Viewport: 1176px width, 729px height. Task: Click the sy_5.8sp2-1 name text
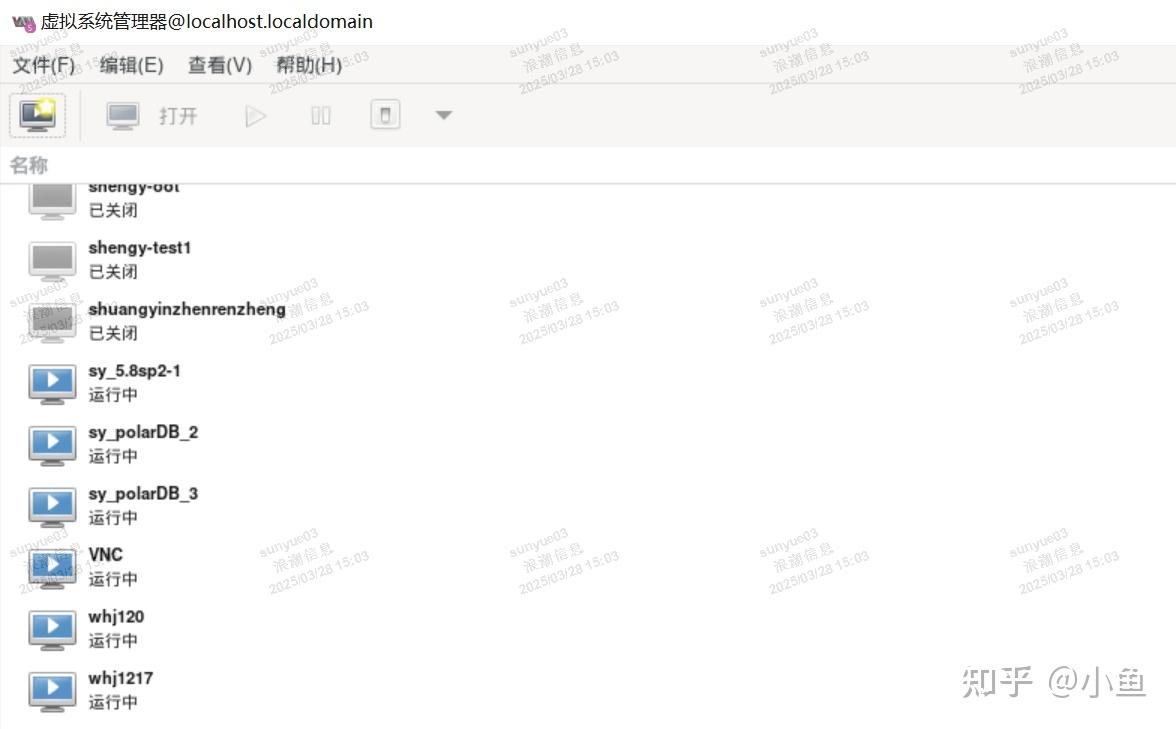[x=134, y=371]
